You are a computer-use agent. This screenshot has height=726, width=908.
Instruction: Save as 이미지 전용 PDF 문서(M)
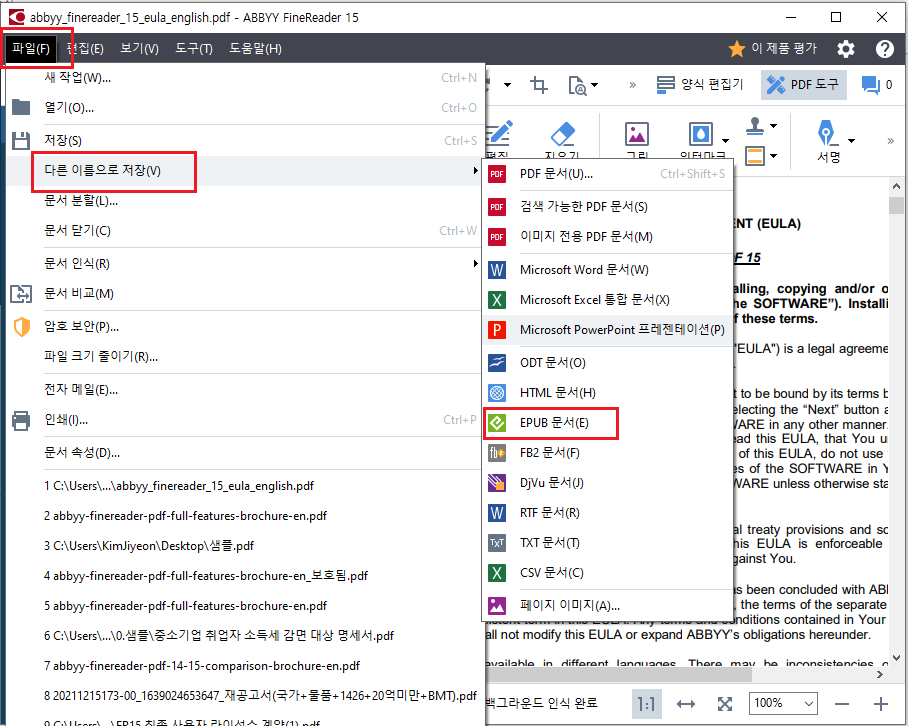(x=608, y=237)
